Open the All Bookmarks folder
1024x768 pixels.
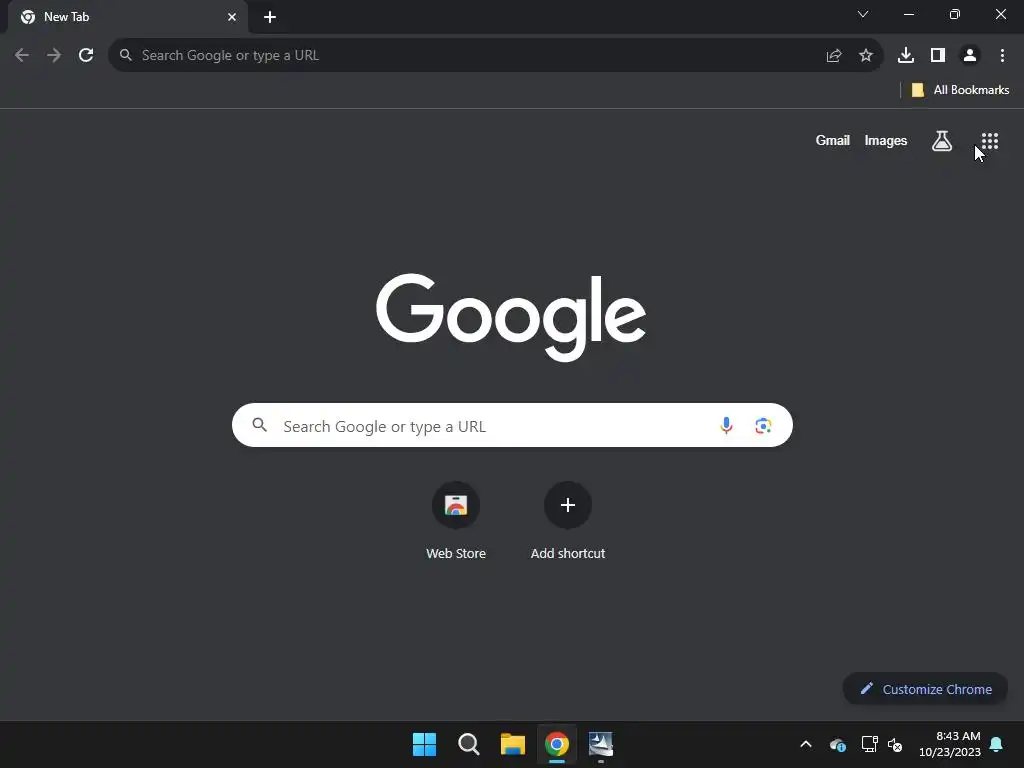(x=960, y=90)
